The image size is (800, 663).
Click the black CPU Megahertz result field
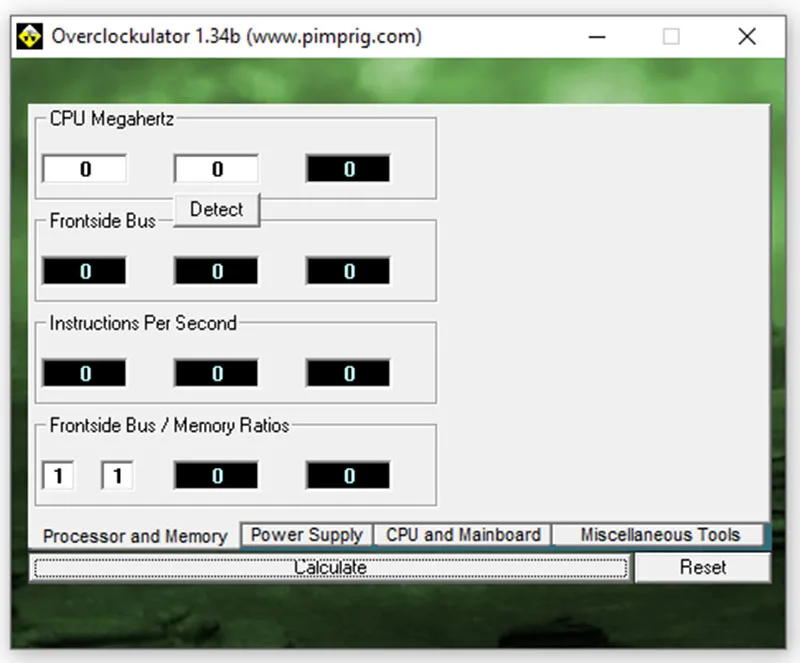coord(348,169)
